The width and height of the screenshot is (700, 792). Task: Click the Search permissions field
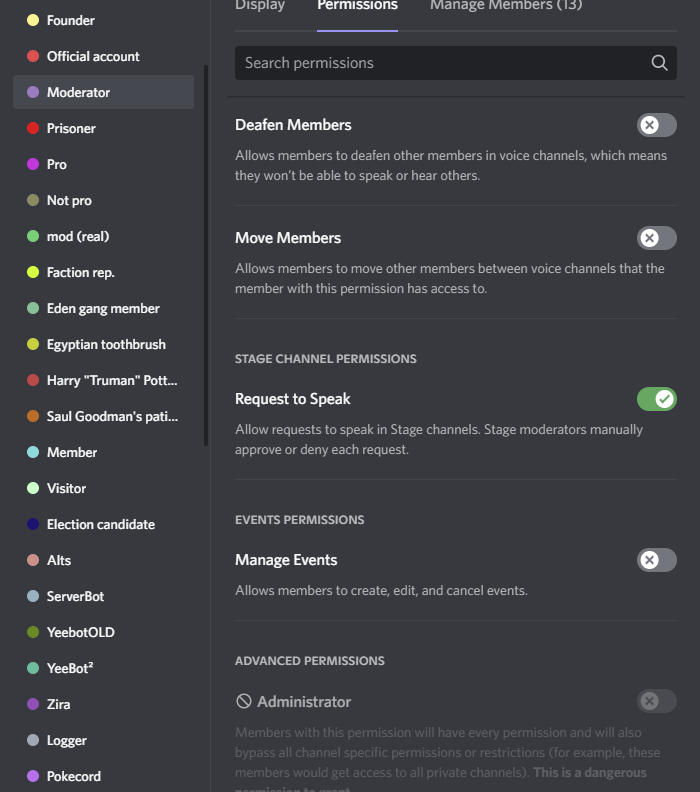(440, 63)
